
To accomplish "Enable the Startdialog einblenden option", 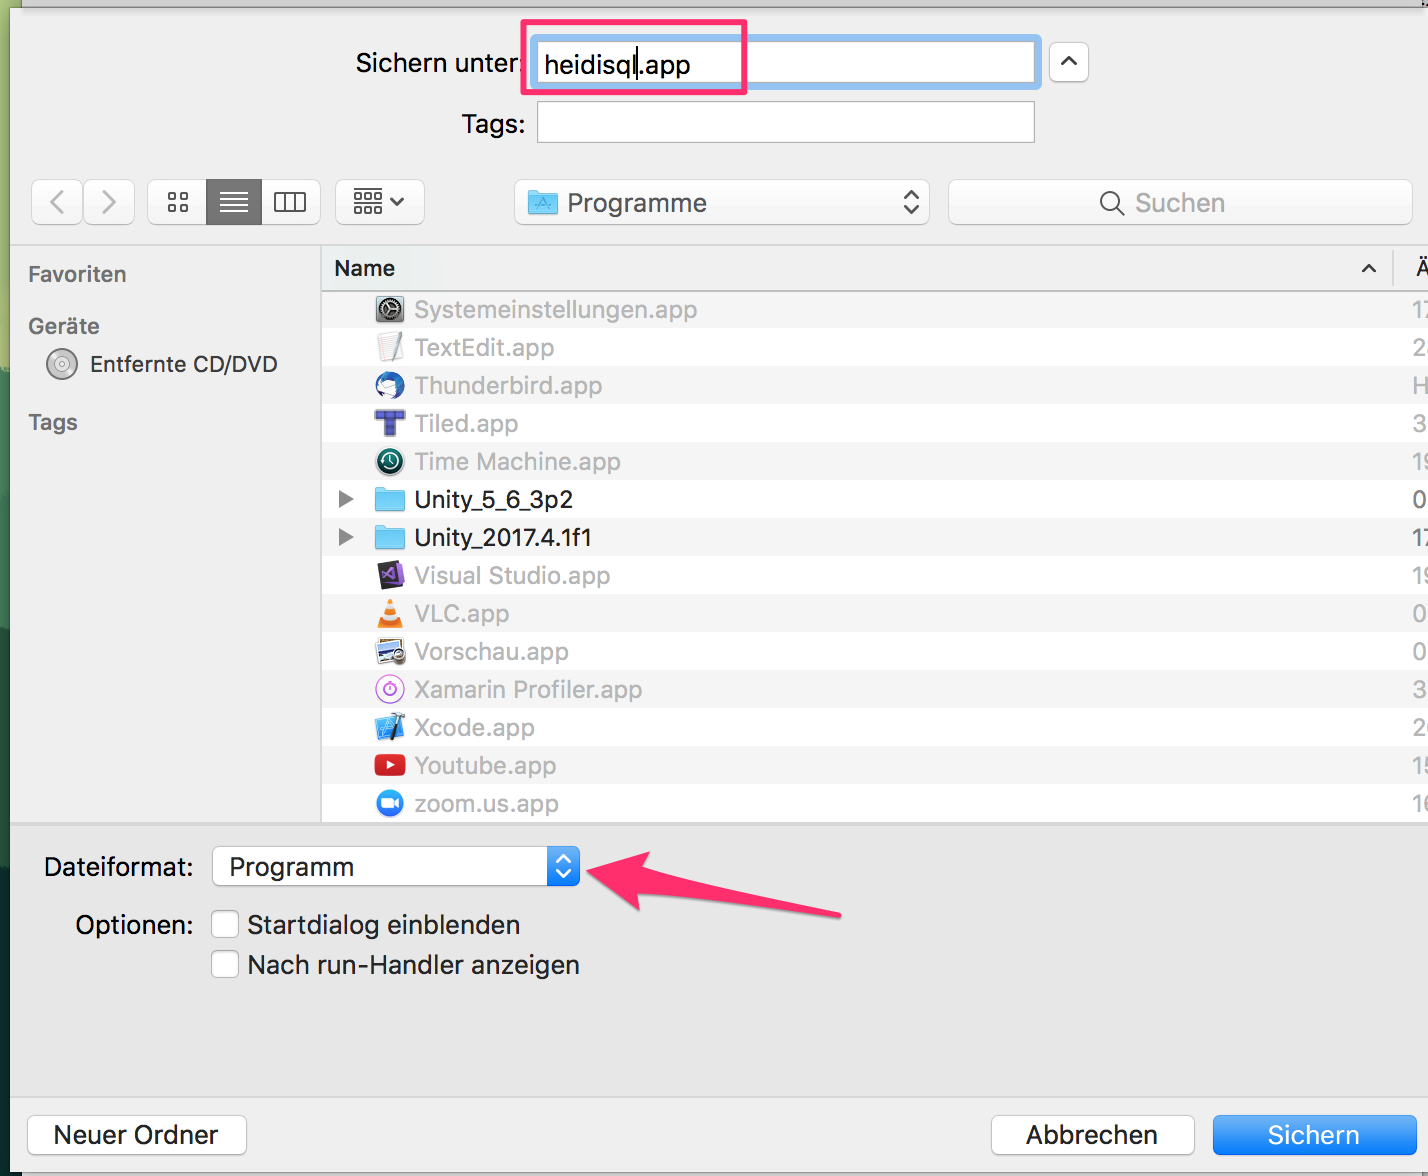I will 225,924.
